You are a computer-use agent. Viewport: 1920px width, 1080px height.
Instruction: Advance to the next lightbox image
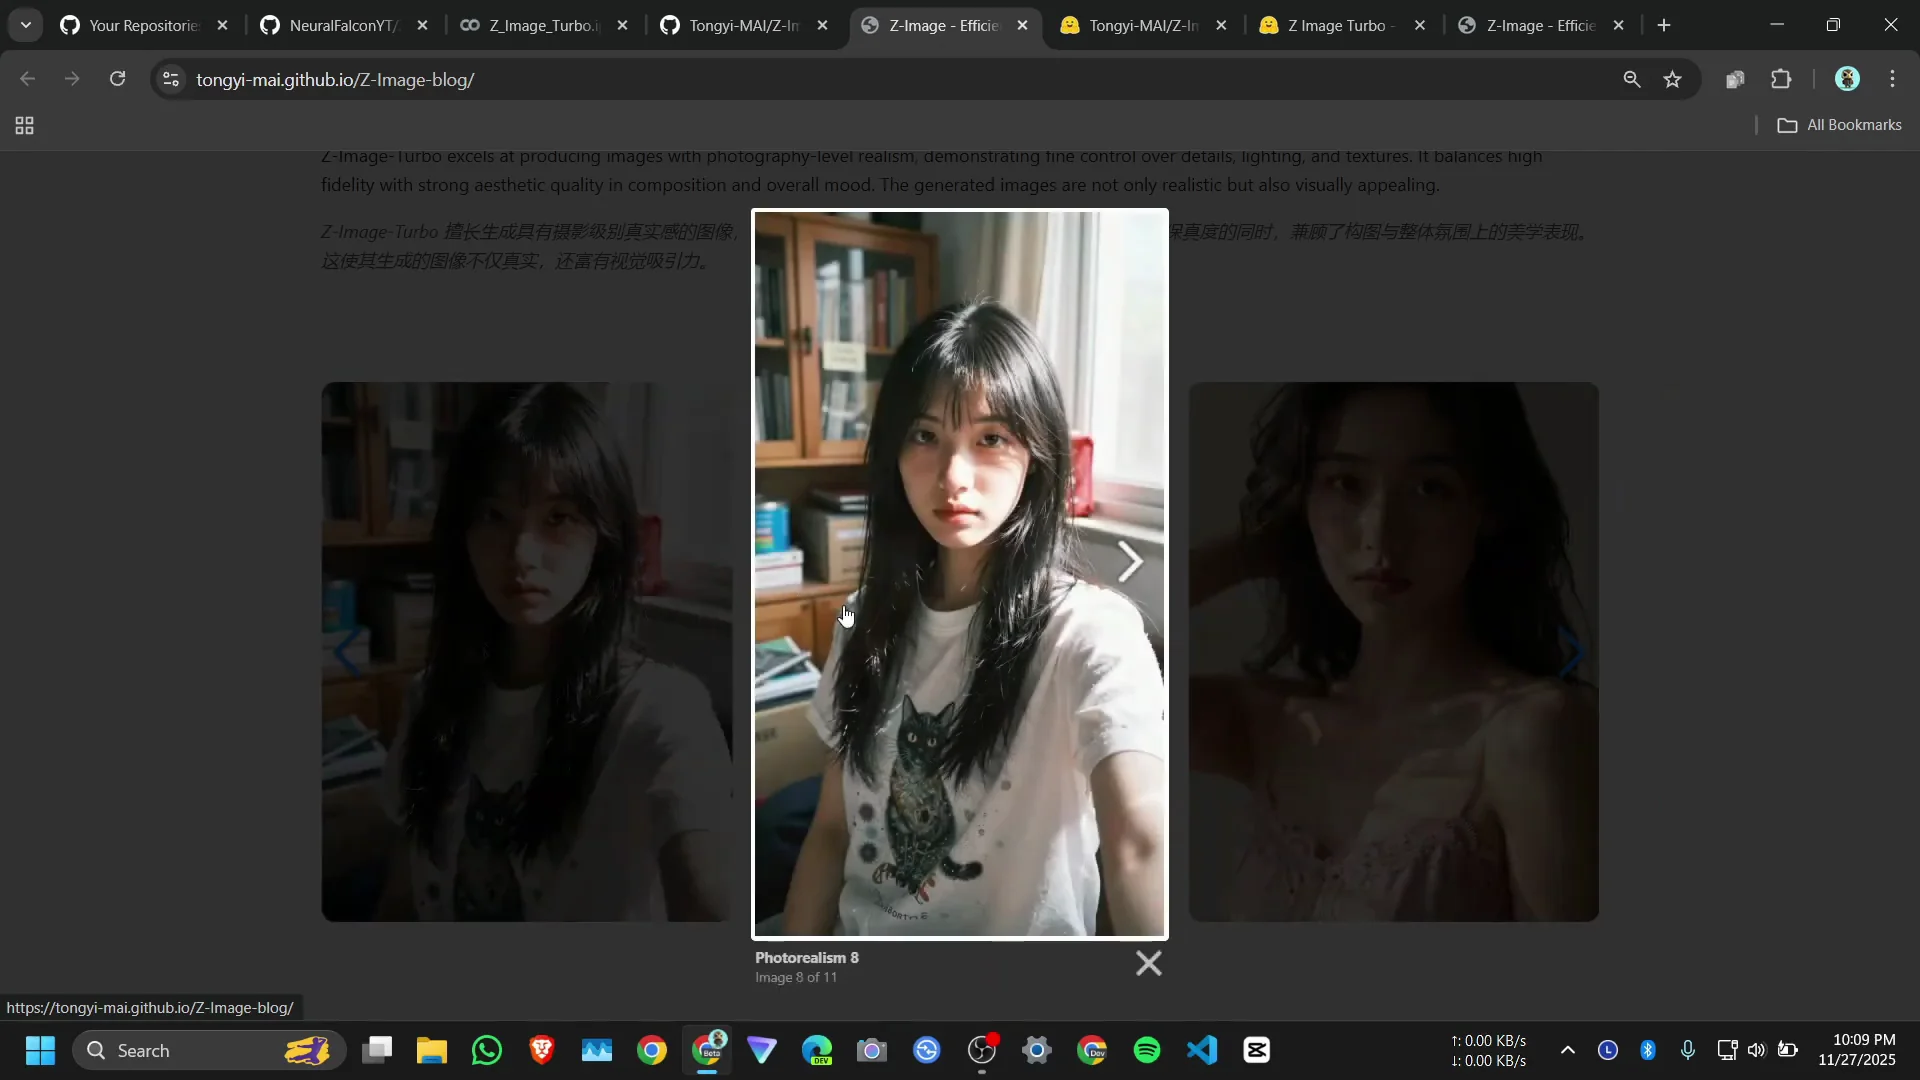tap(1130, 562)
